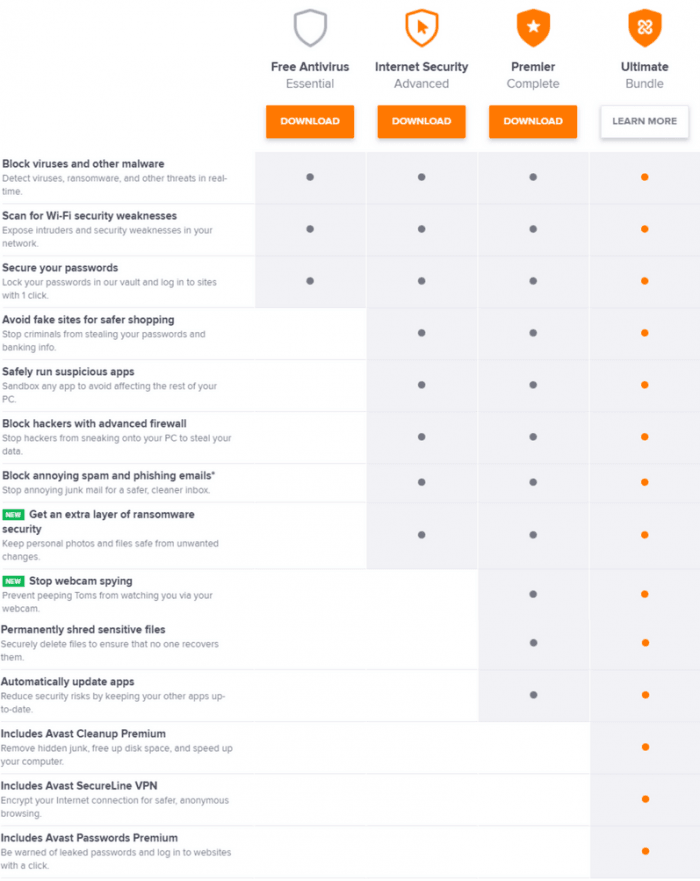Click the gray Free Antivirus dot for Secure your passwords
700x881 pixels.
(x=310, y=281)
